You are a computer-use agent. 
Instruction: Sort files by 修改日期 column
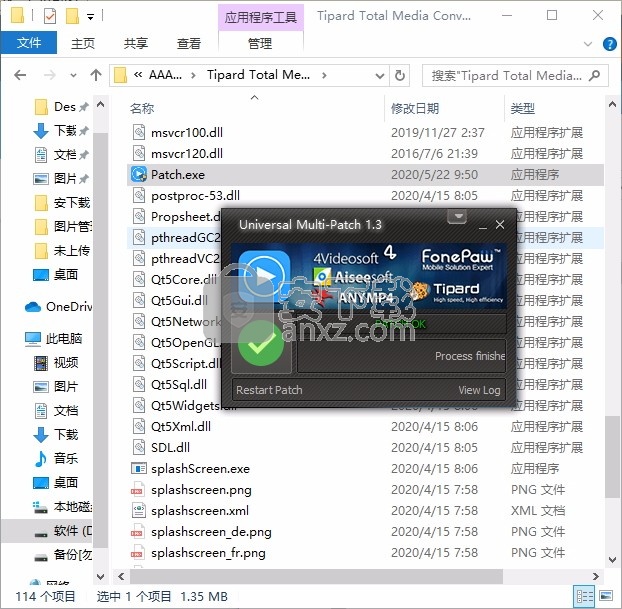[415, 108]
